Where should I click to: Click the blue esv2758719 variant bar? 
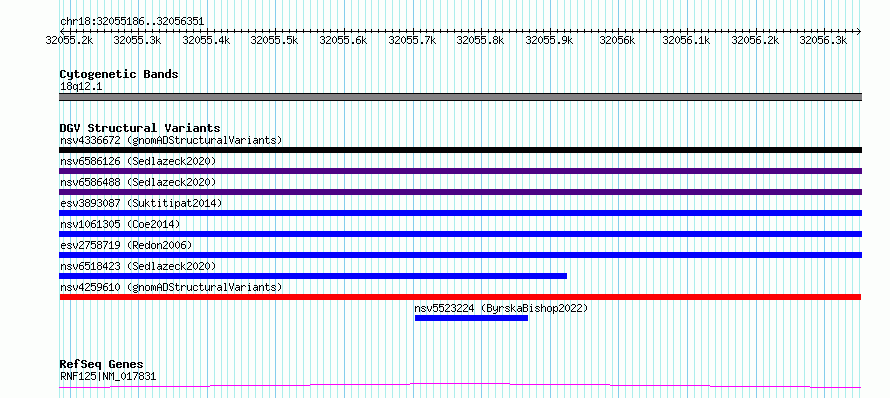point(460,255)
